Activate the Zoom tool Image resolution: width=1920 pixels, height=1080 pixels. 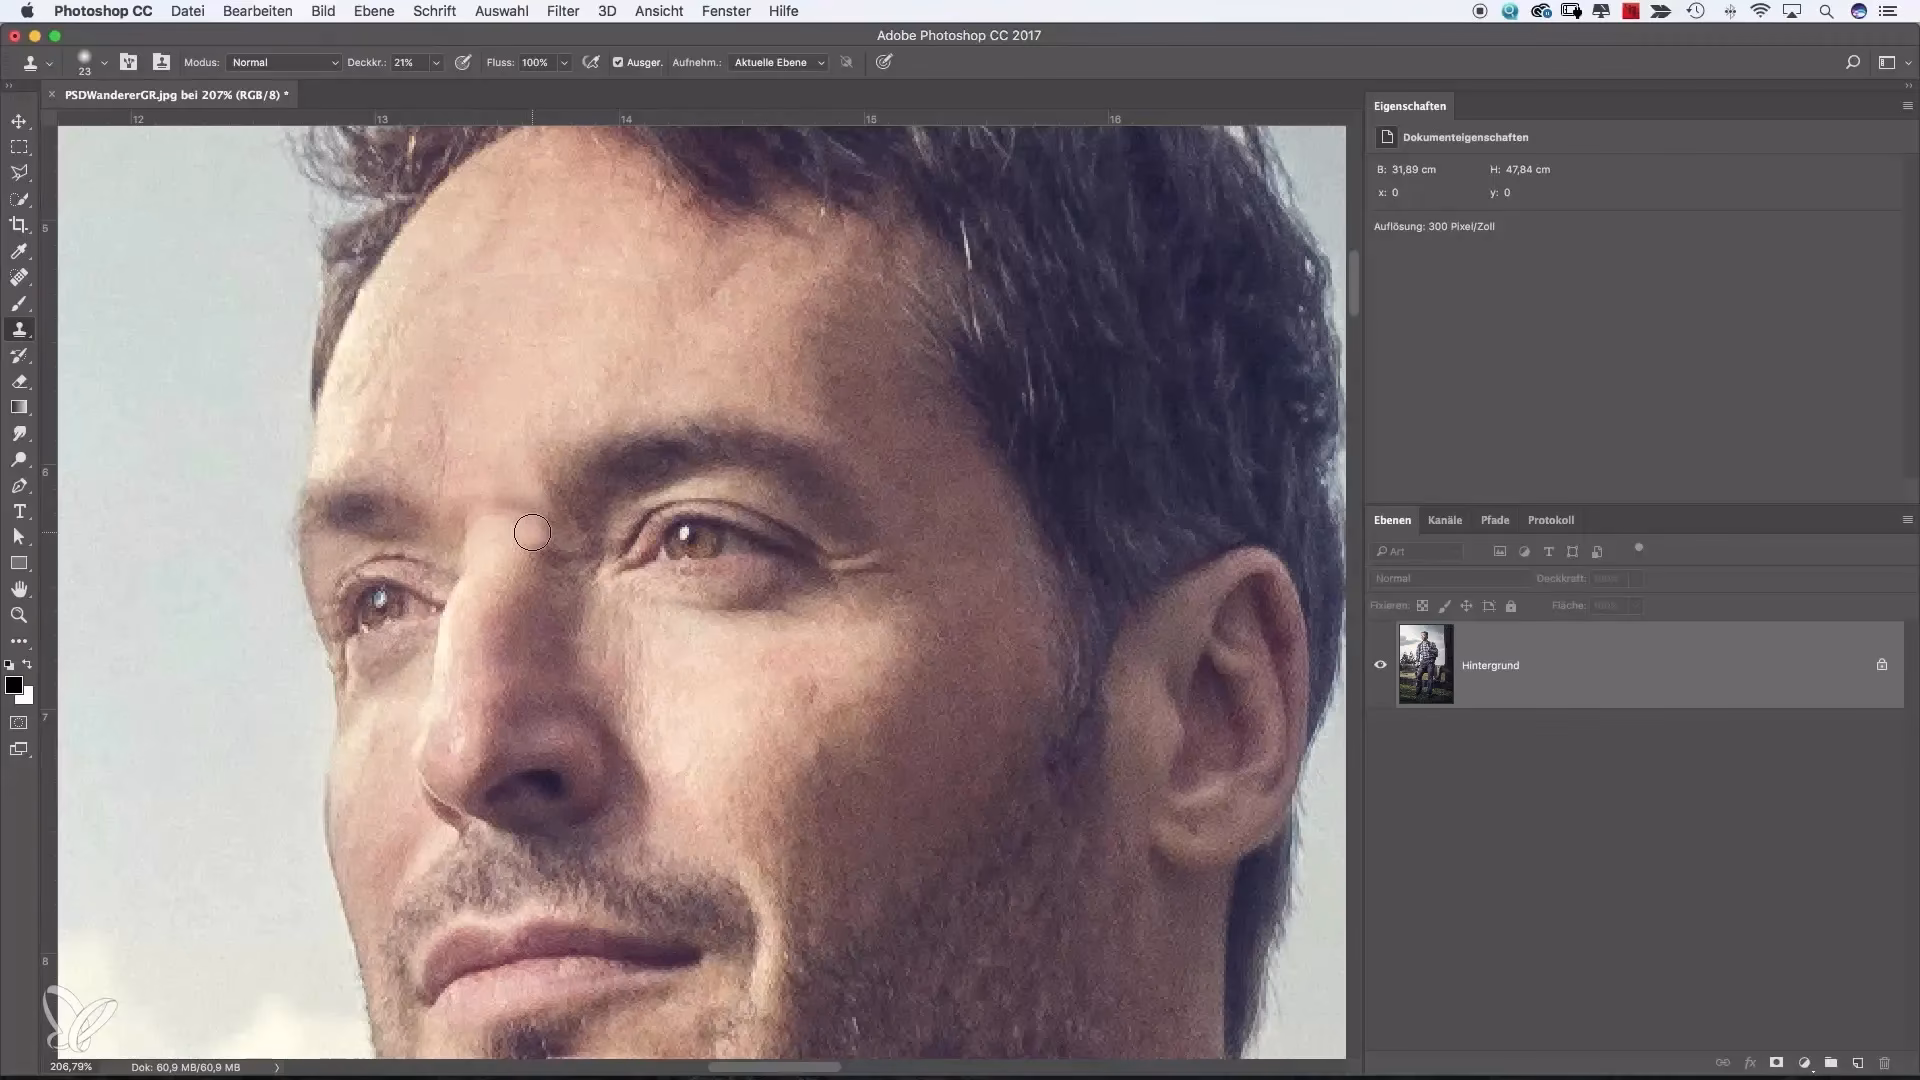point(20,616)
